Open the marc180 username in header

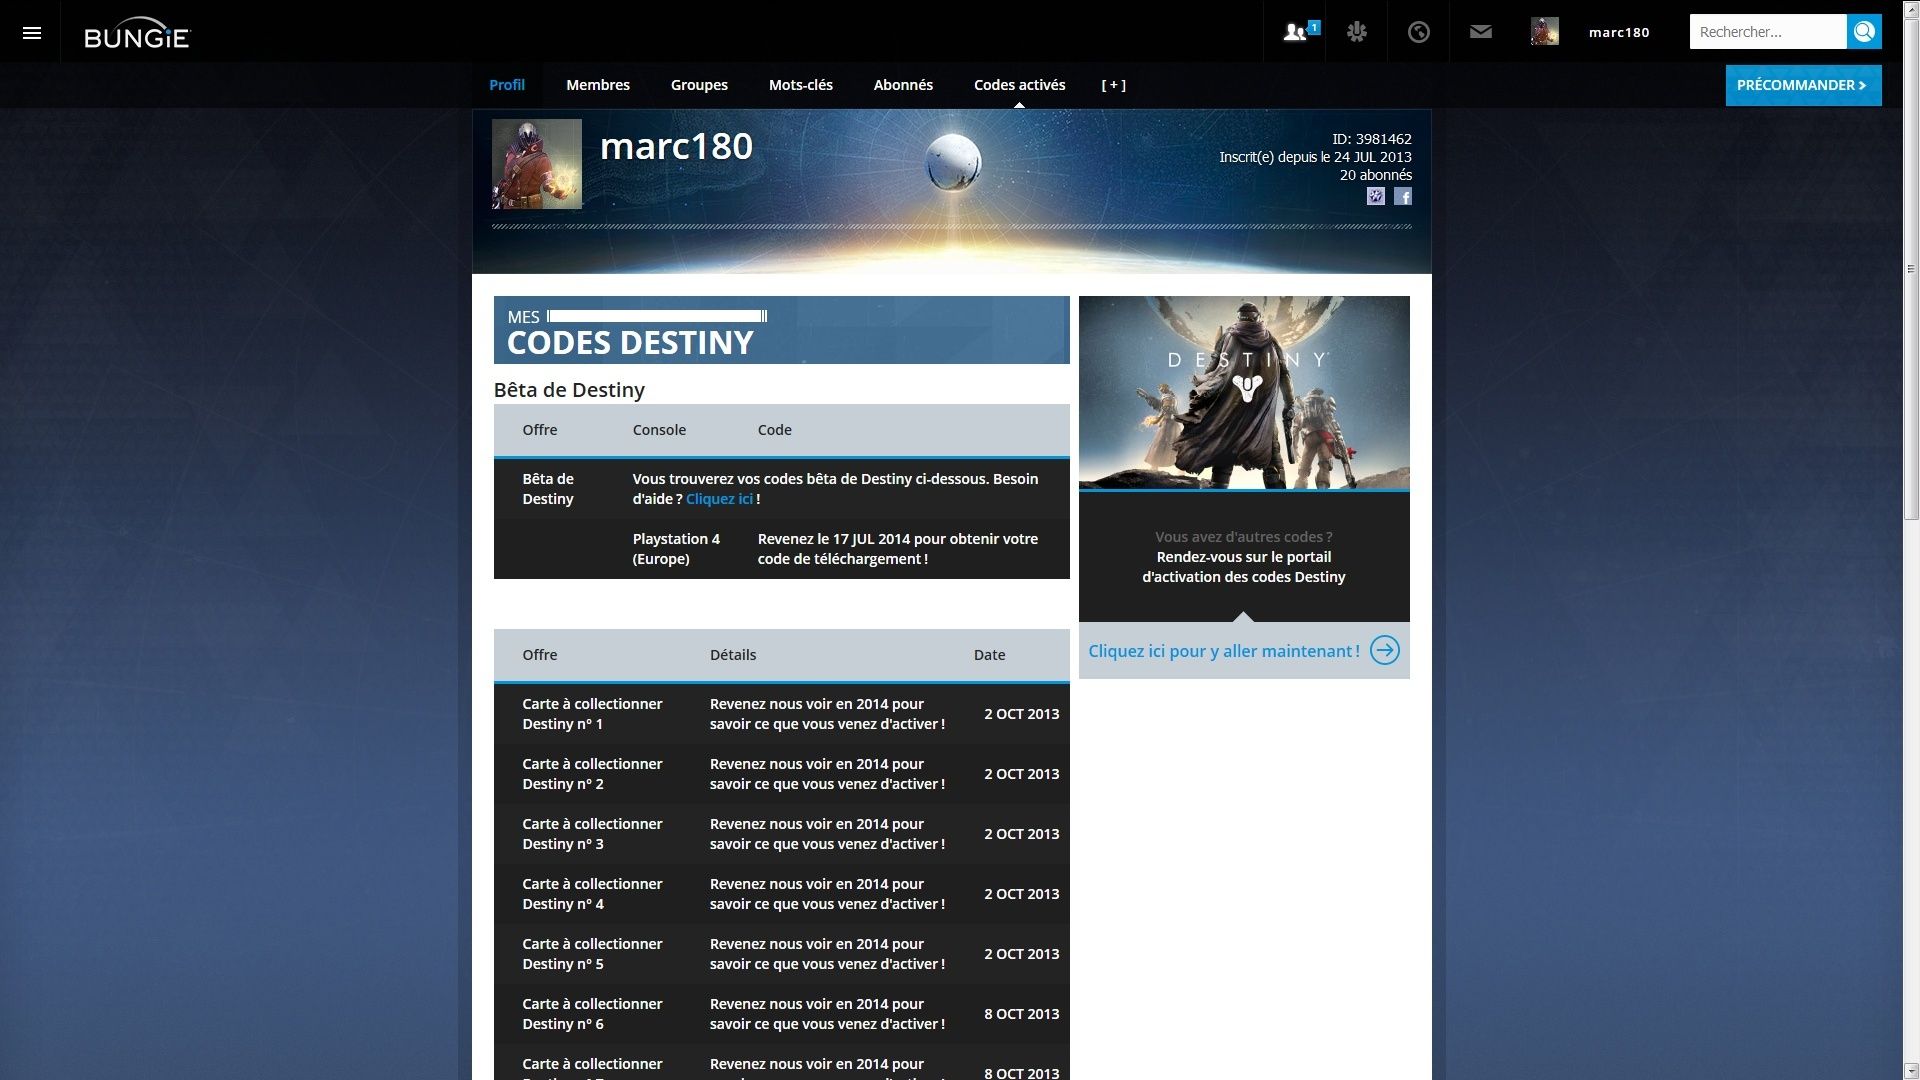point(1619,32)
